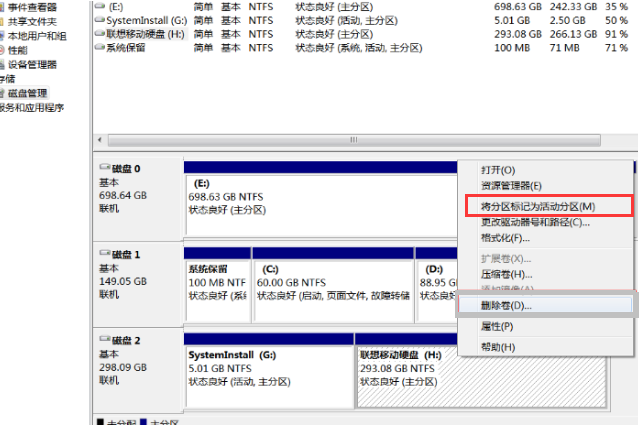Click the drive icon for 联想移动硬盘 (H:)
Image resolution: width=639 pixels, height=433 pixels.
coord(99,34)
